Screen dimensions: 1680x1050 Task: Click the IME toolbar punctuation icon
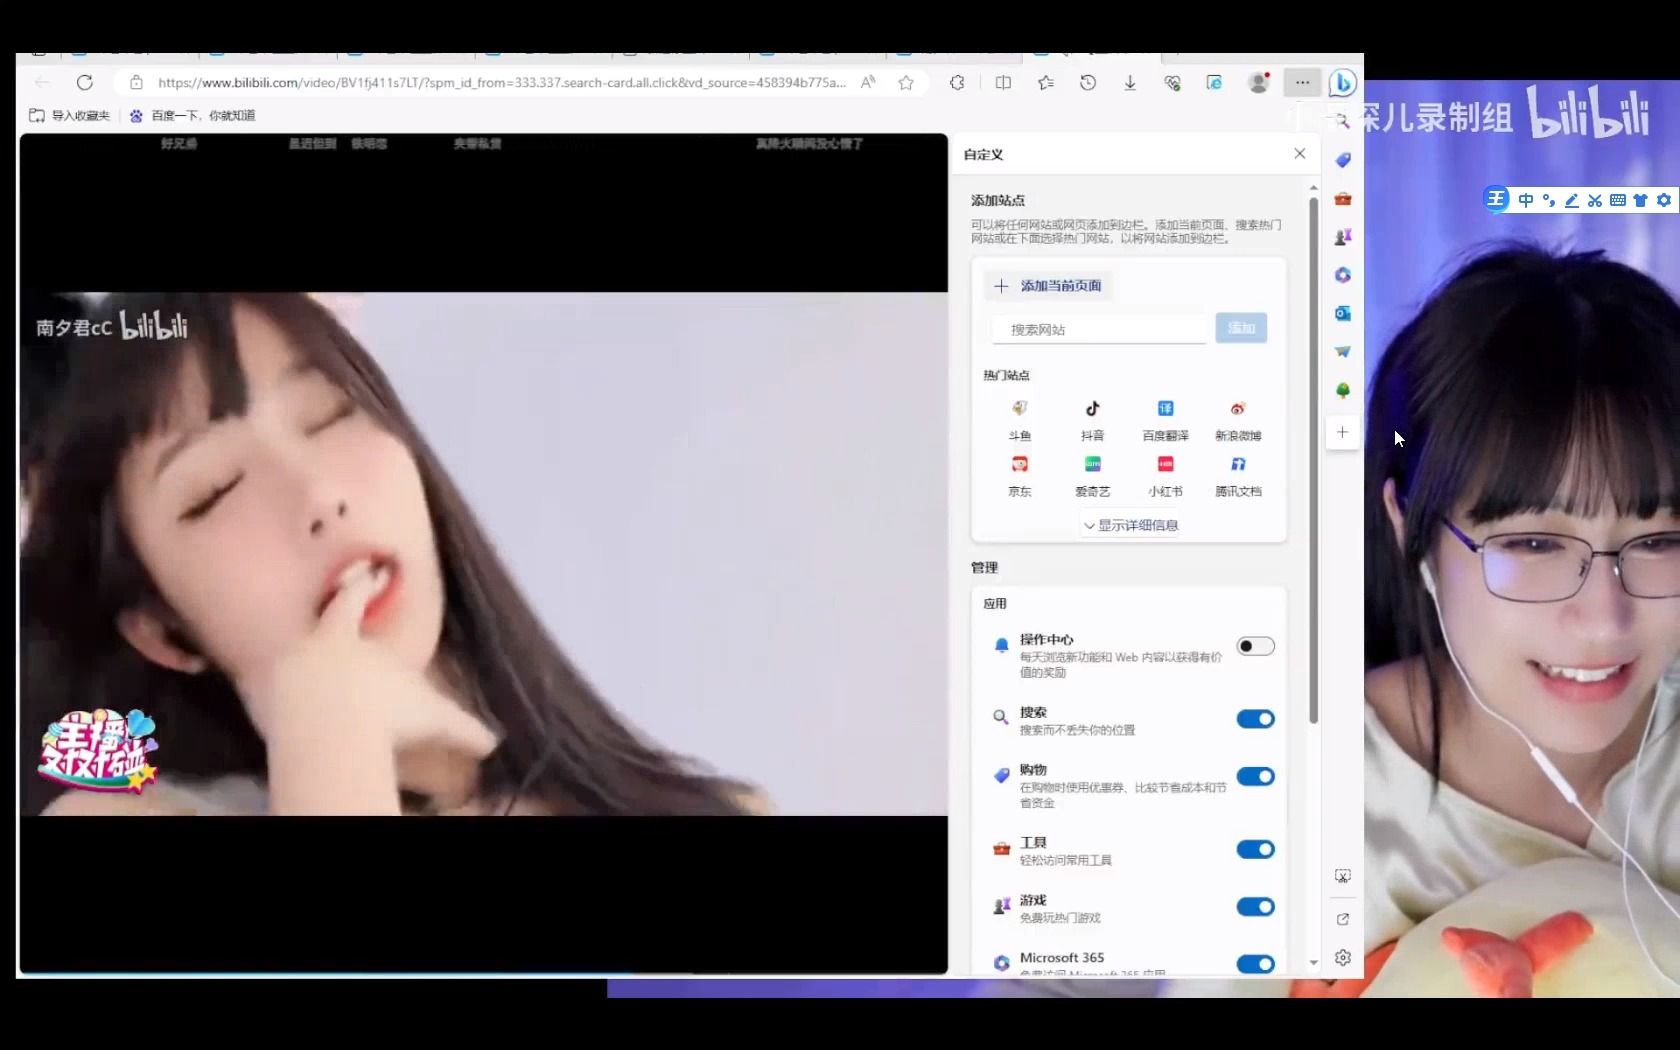tap(1548, 200)
